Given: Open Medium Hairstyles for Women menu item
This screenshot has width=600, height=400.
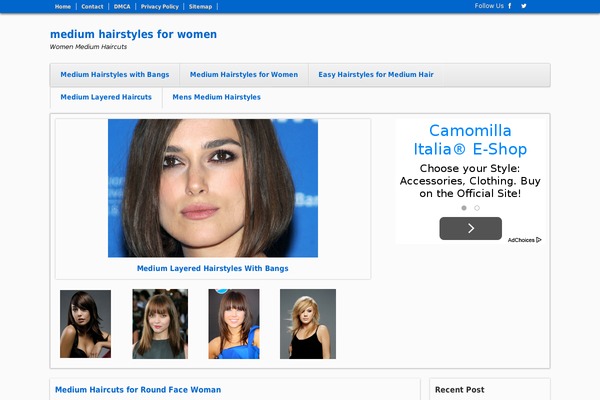Looking at the screenshot, I should [244, 75].
